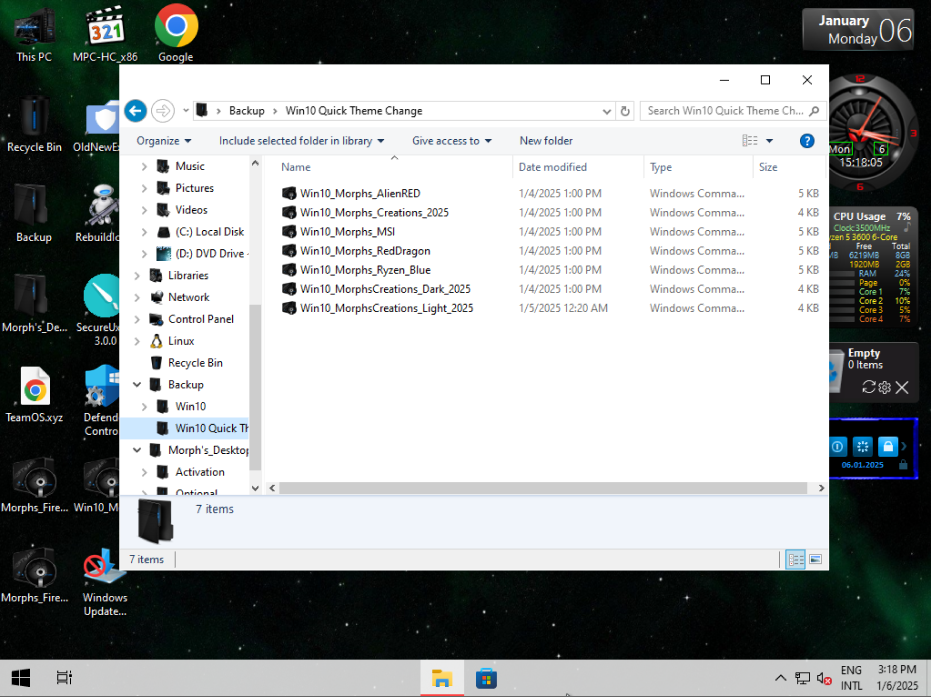Select Win10_MorphsCreations_Dark_2025 file icon
Screen dimensions: 931x697
tap(289, 289)
